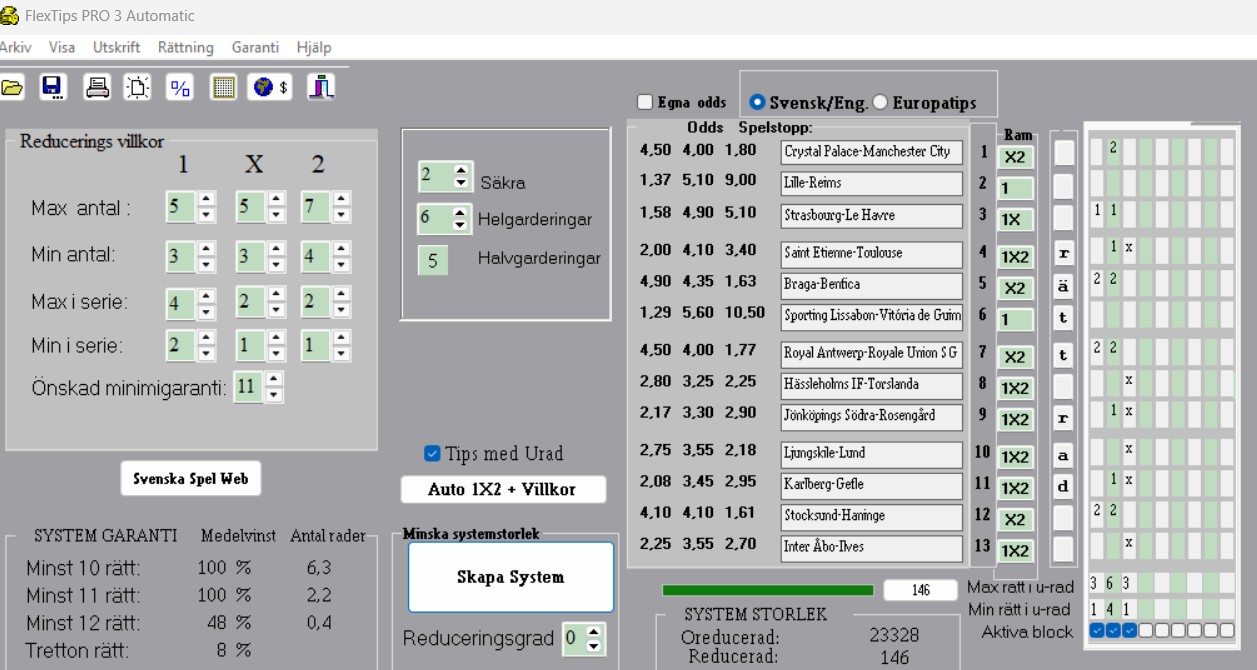Open the Rättning menu
This screenshot has height=670, width=1257.
pyautogui.click(x=185, y=47)
